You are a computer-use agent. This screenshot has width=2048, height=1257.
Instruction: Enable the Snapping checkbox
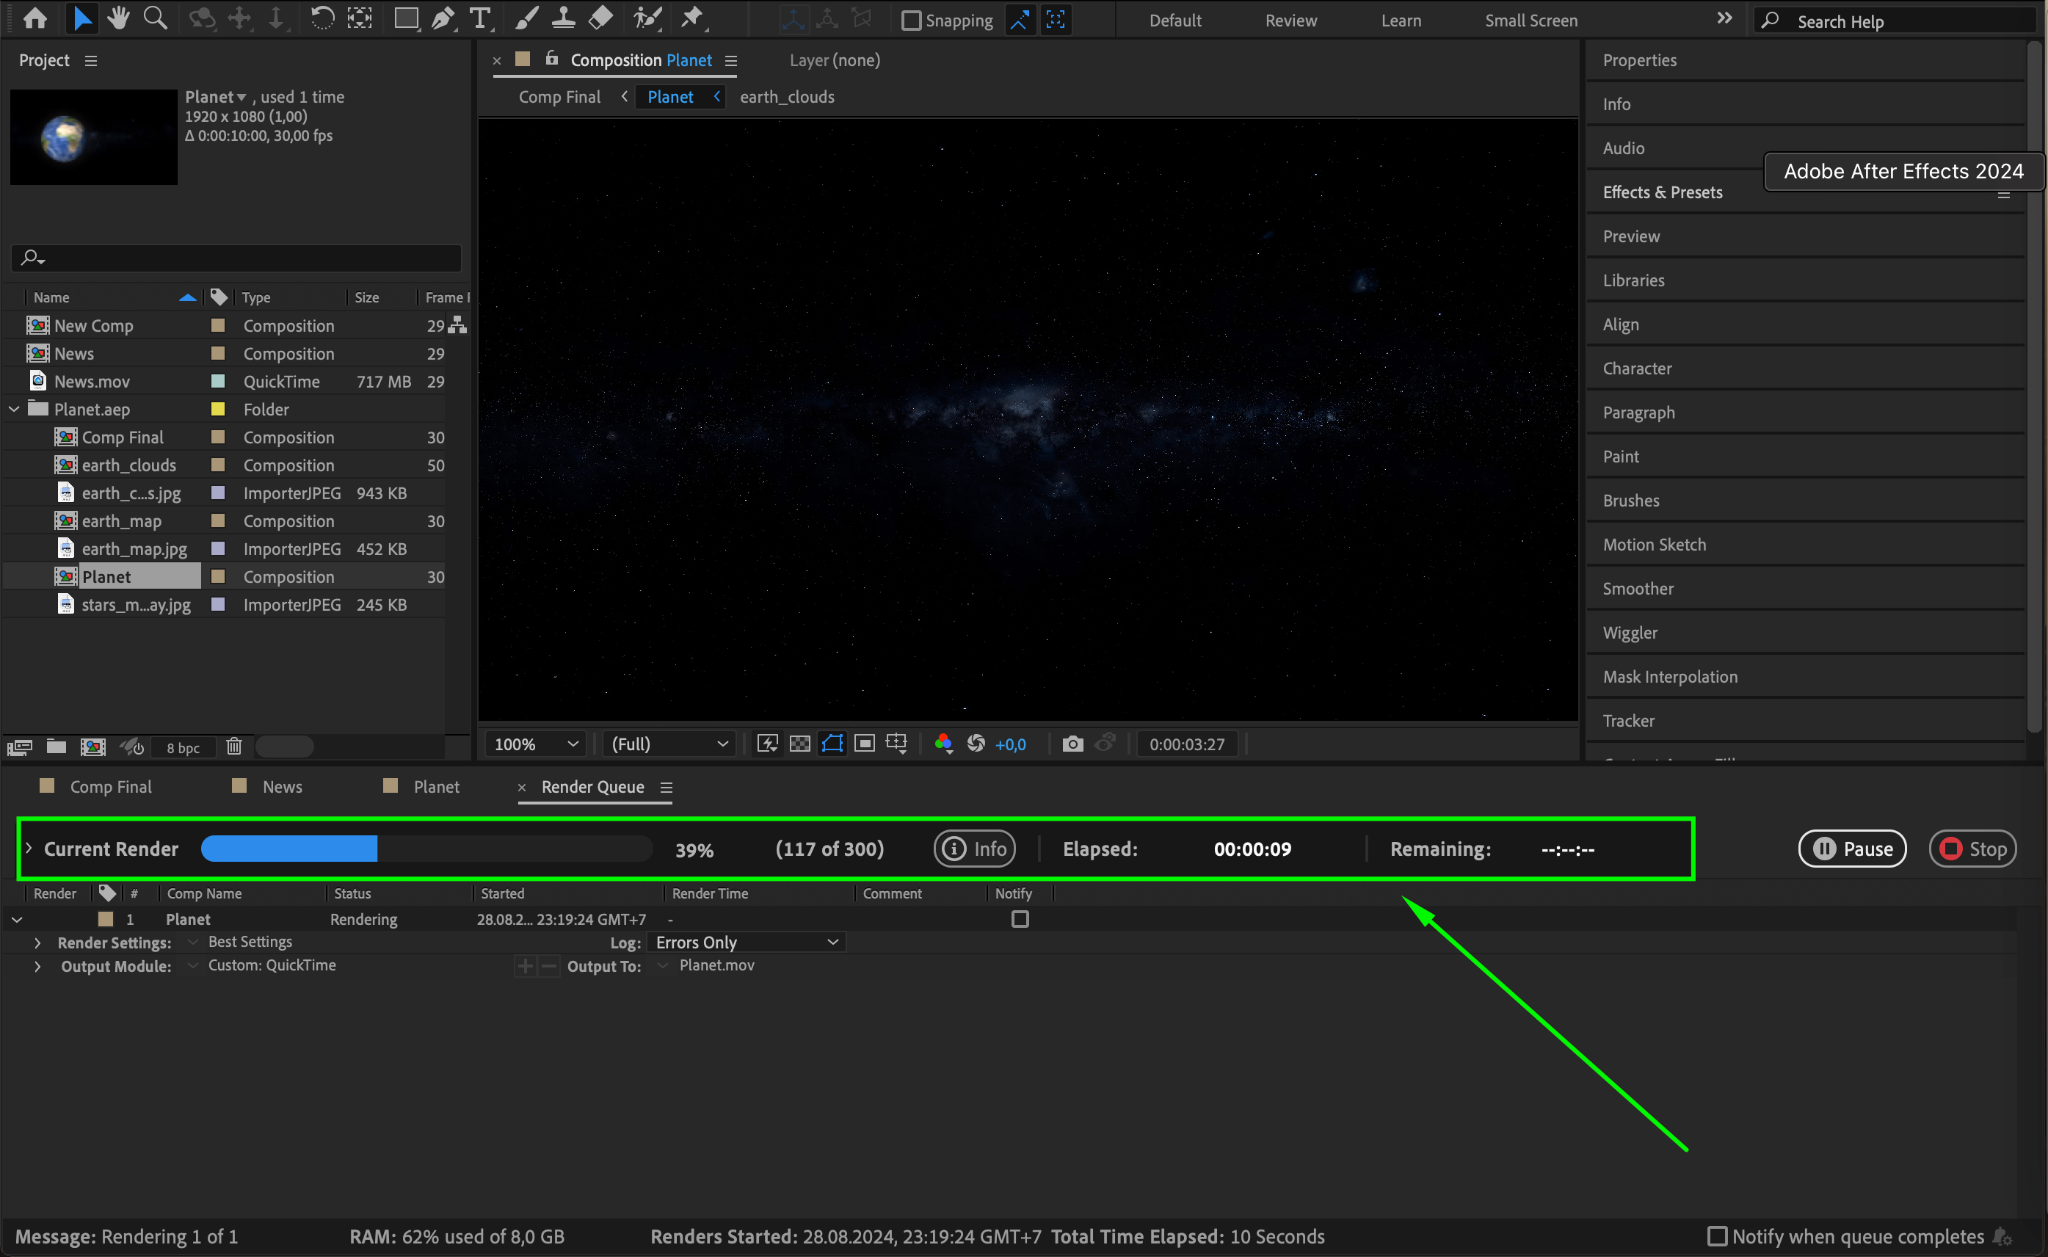click(911, 20)
